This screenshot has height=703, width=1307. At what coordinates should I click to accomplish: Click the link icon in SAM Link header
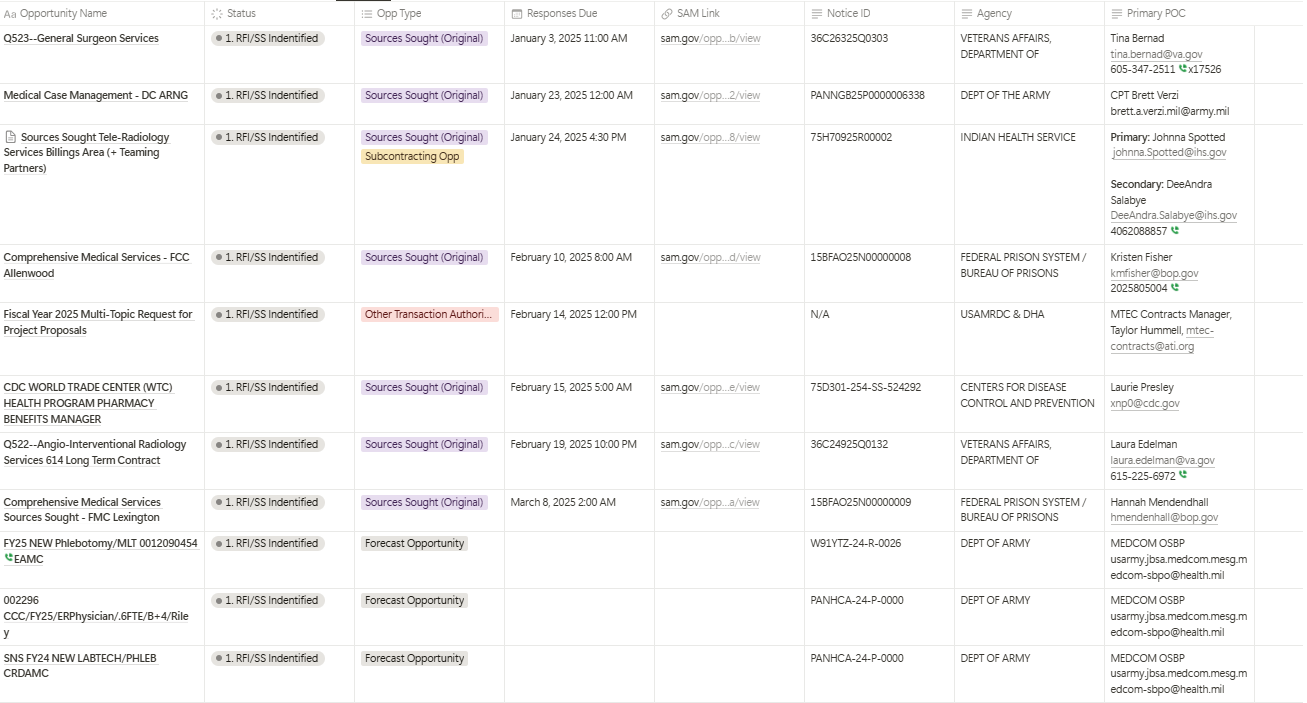tap(667, 14)
